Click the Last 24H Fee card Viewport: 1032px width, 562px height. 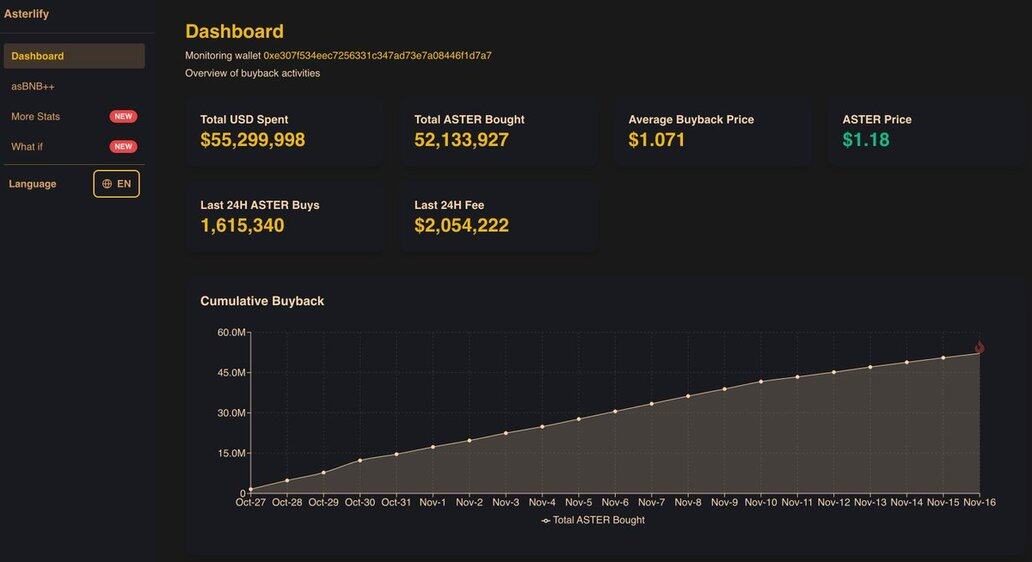point(498,216)
